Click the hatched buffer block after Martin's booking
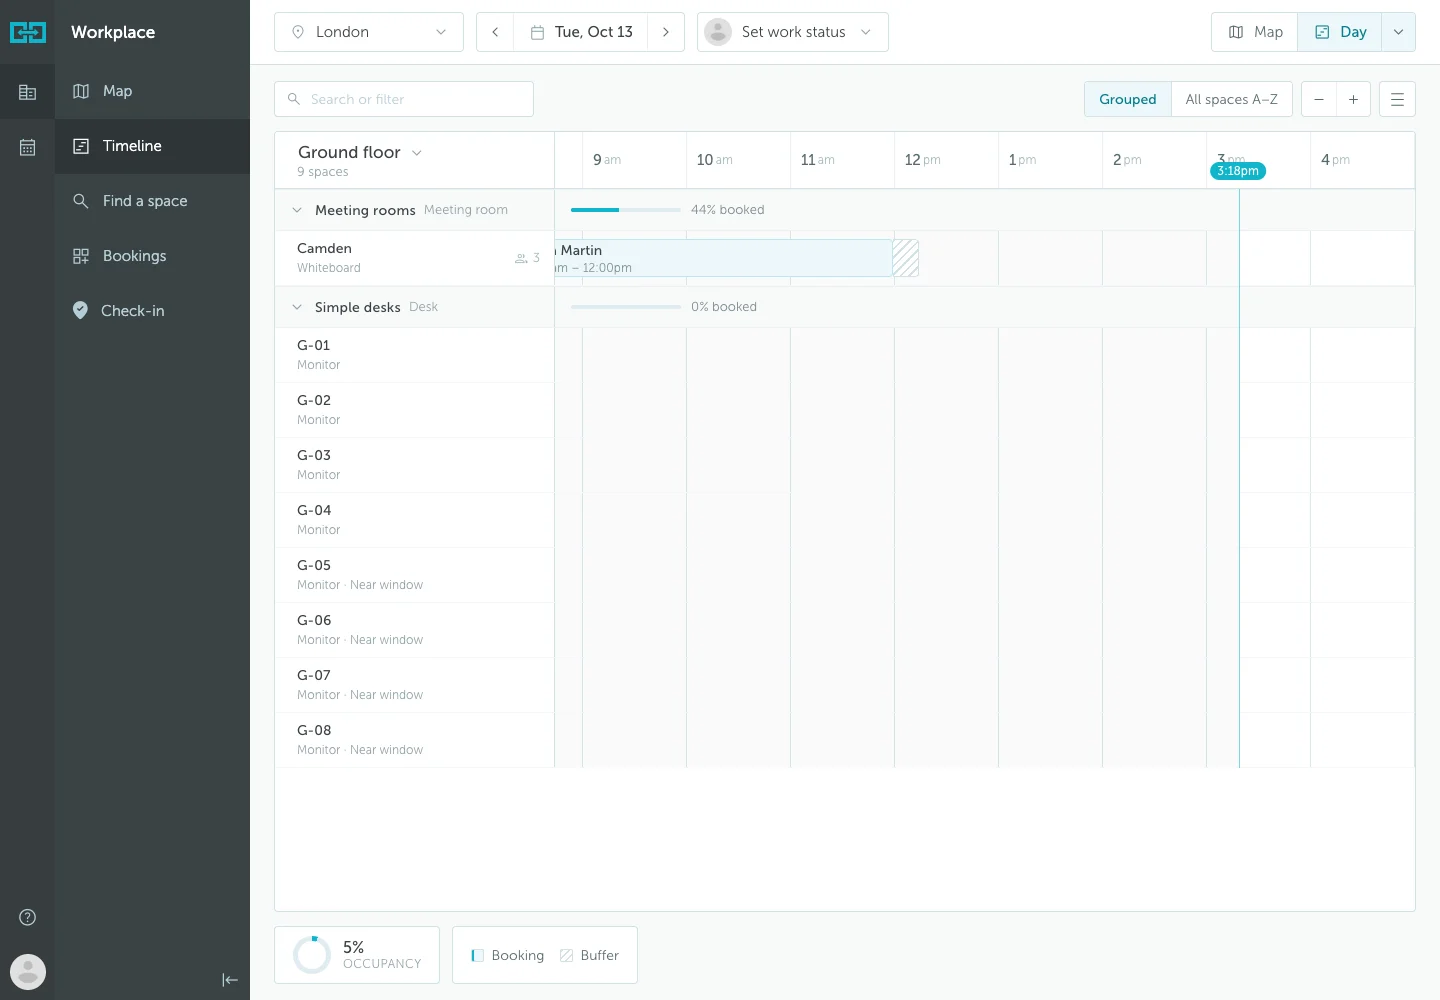 point(906,258)
